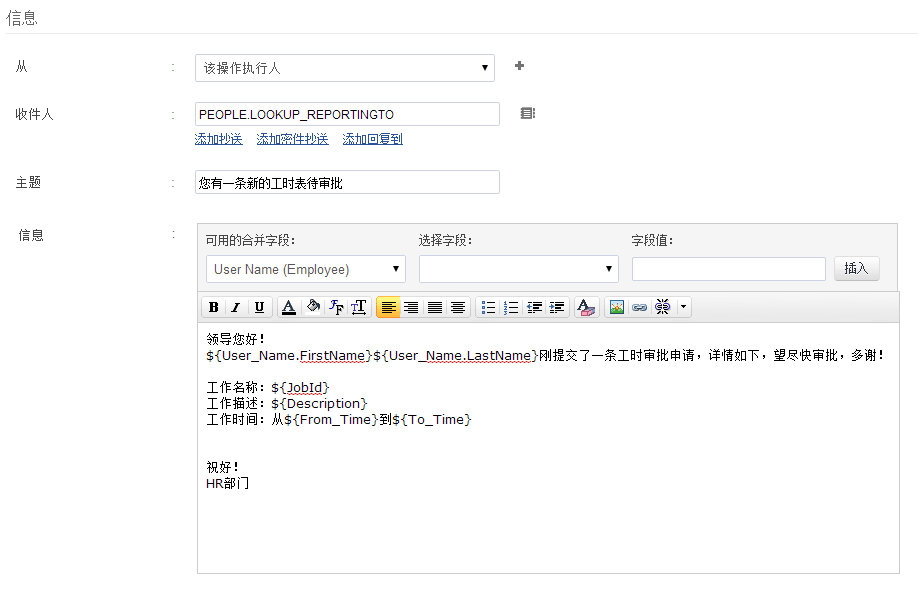Viewport: 918px width, 591px height.
Task: Toggle underline formatting in the toolbar
Action: (259, 308)
